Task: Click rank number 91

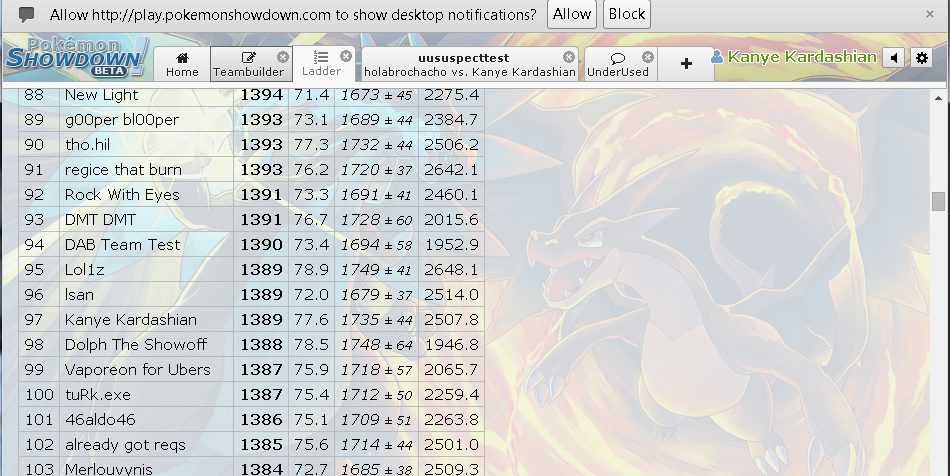Action: pos(34,170)
